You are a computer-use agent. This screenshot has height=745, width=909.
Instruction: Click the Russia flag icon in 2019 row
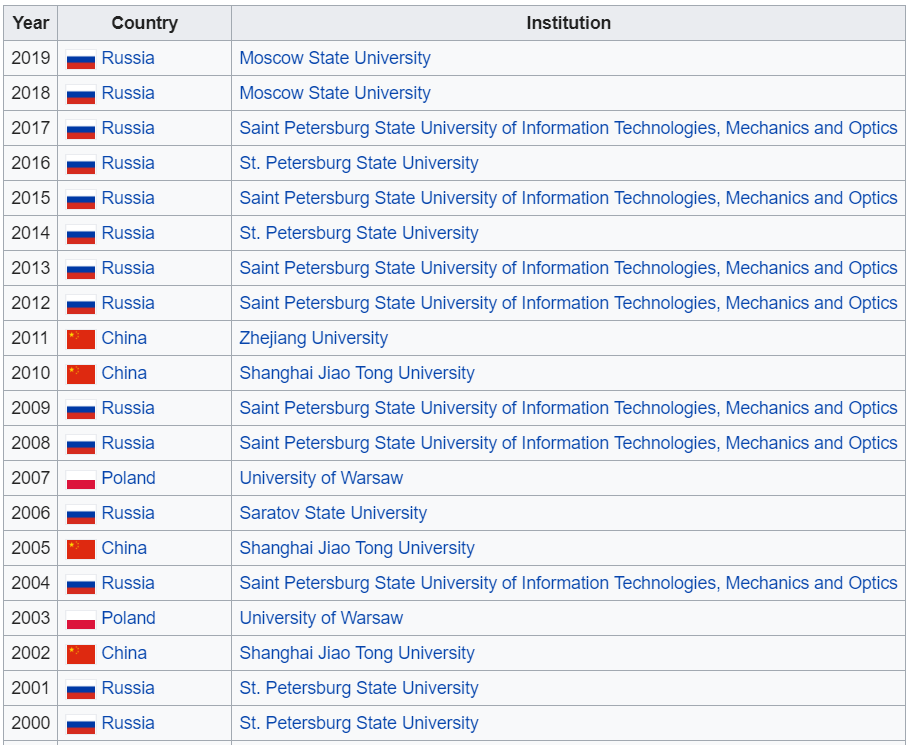coord(81,59)
